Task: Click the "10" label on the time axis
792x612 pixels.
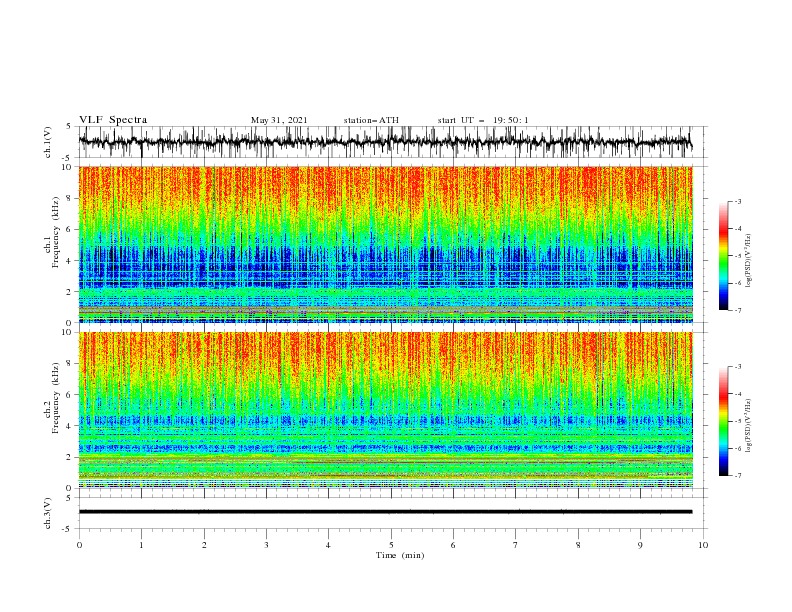Action: click(703, 545)
